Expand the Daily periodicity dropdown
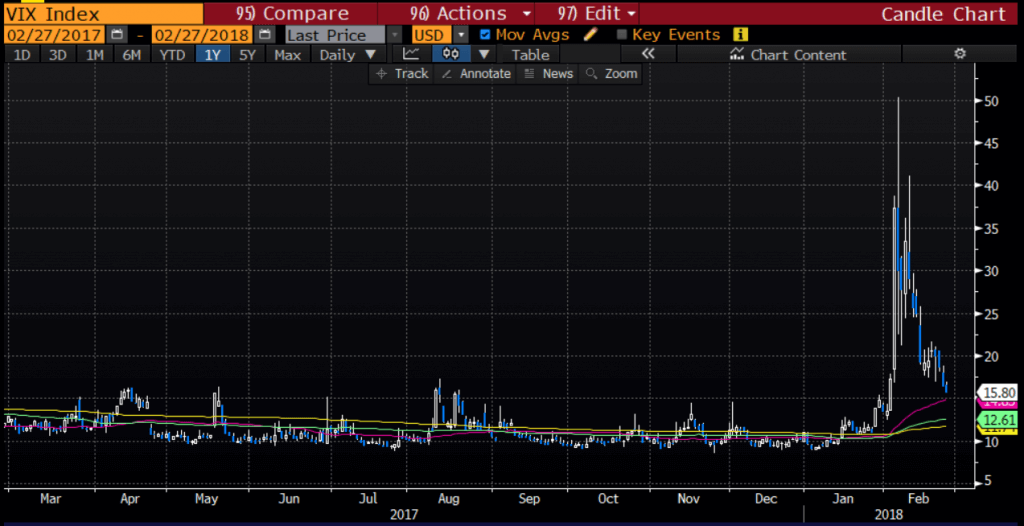This screenshot has width=1024, height=526. click(x=348, y=54)
